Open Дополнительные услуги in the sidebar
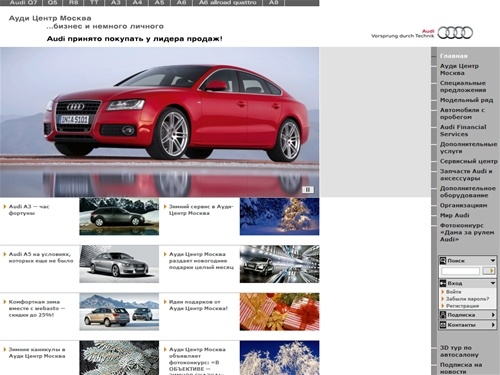This screenshot has width=500, height=375. 468,147
